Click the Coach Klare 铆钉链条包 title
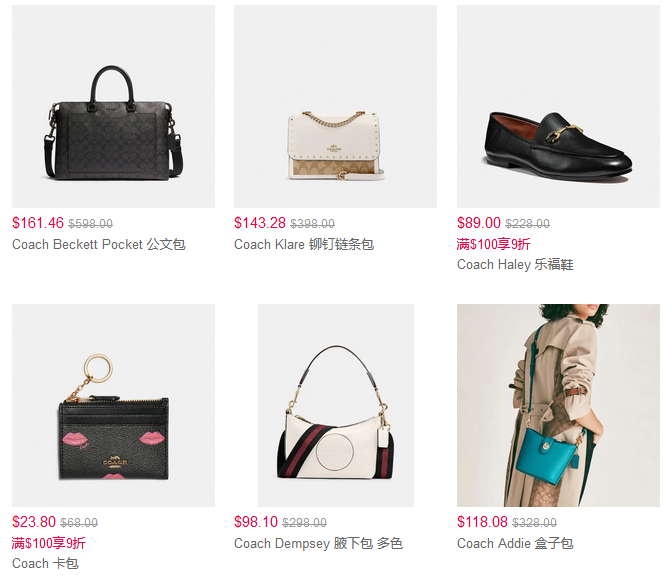 coord(304,244)
